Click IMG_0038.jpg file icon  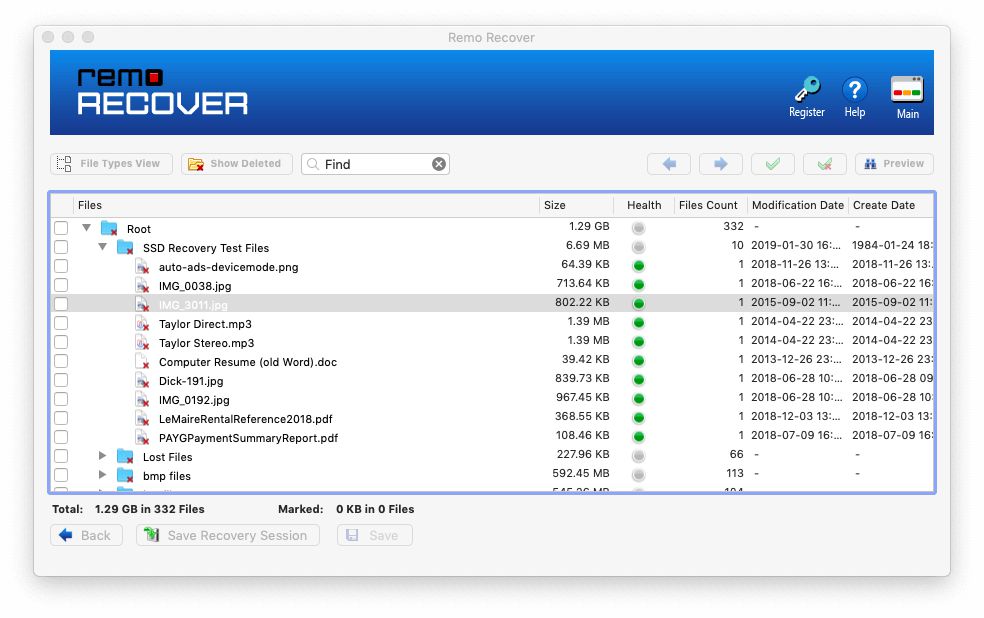coord(142,285)
